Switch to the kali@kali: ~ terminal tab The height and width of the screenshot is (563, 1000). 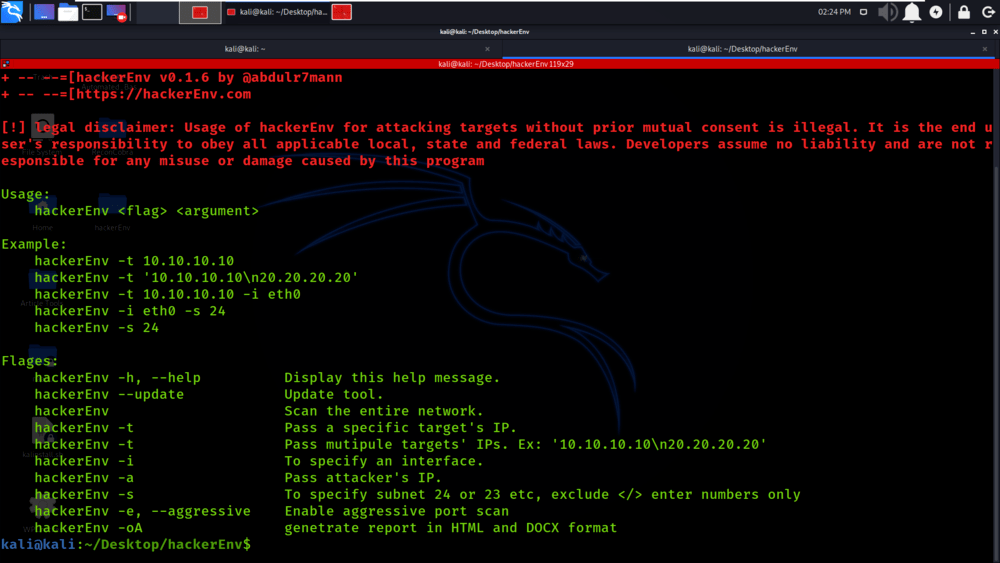(245, 48)
